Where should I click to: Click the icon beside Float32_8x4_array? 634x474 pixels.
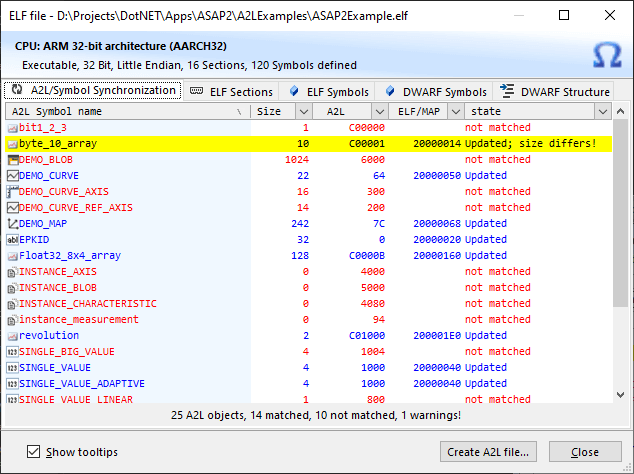pos(12,256)
